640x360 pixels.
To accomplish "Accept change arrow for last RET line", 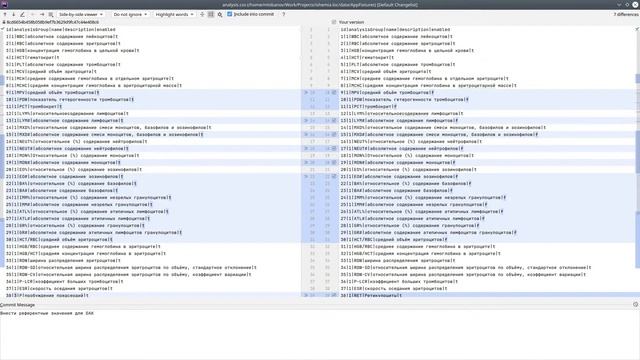I will pyautogui.click(x=306, y=295).
